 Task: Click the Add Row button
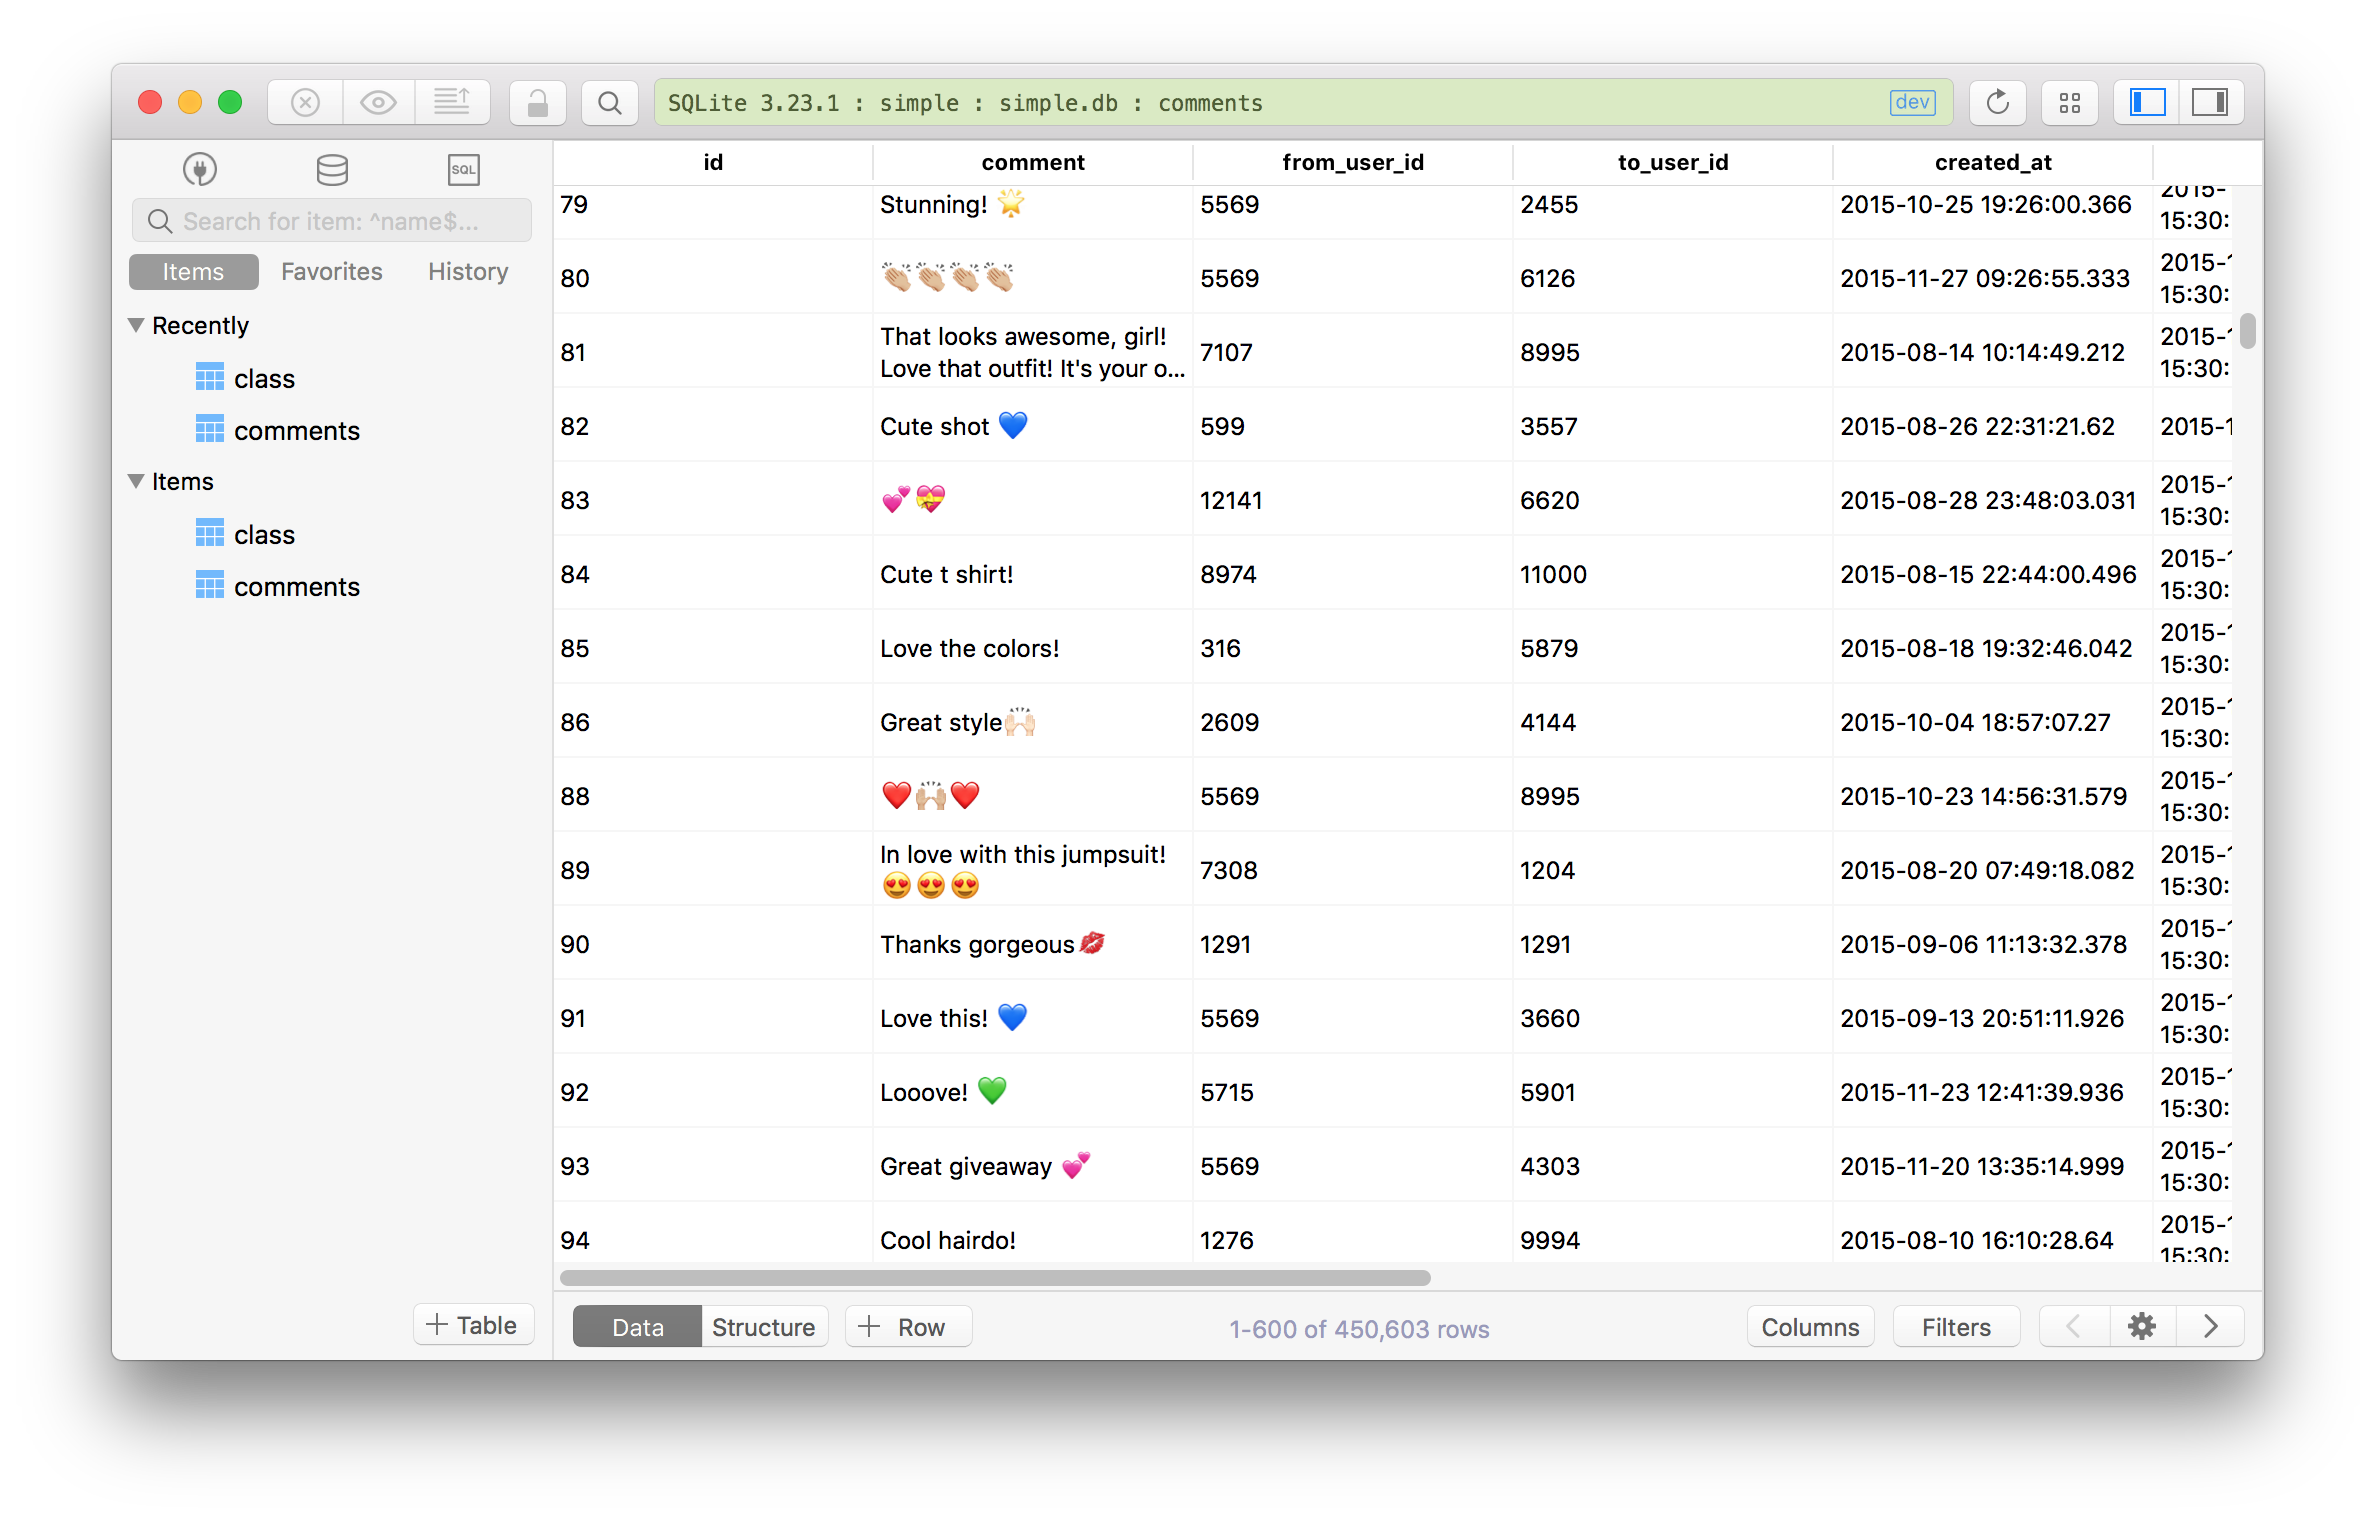(x=904, y=1328)
